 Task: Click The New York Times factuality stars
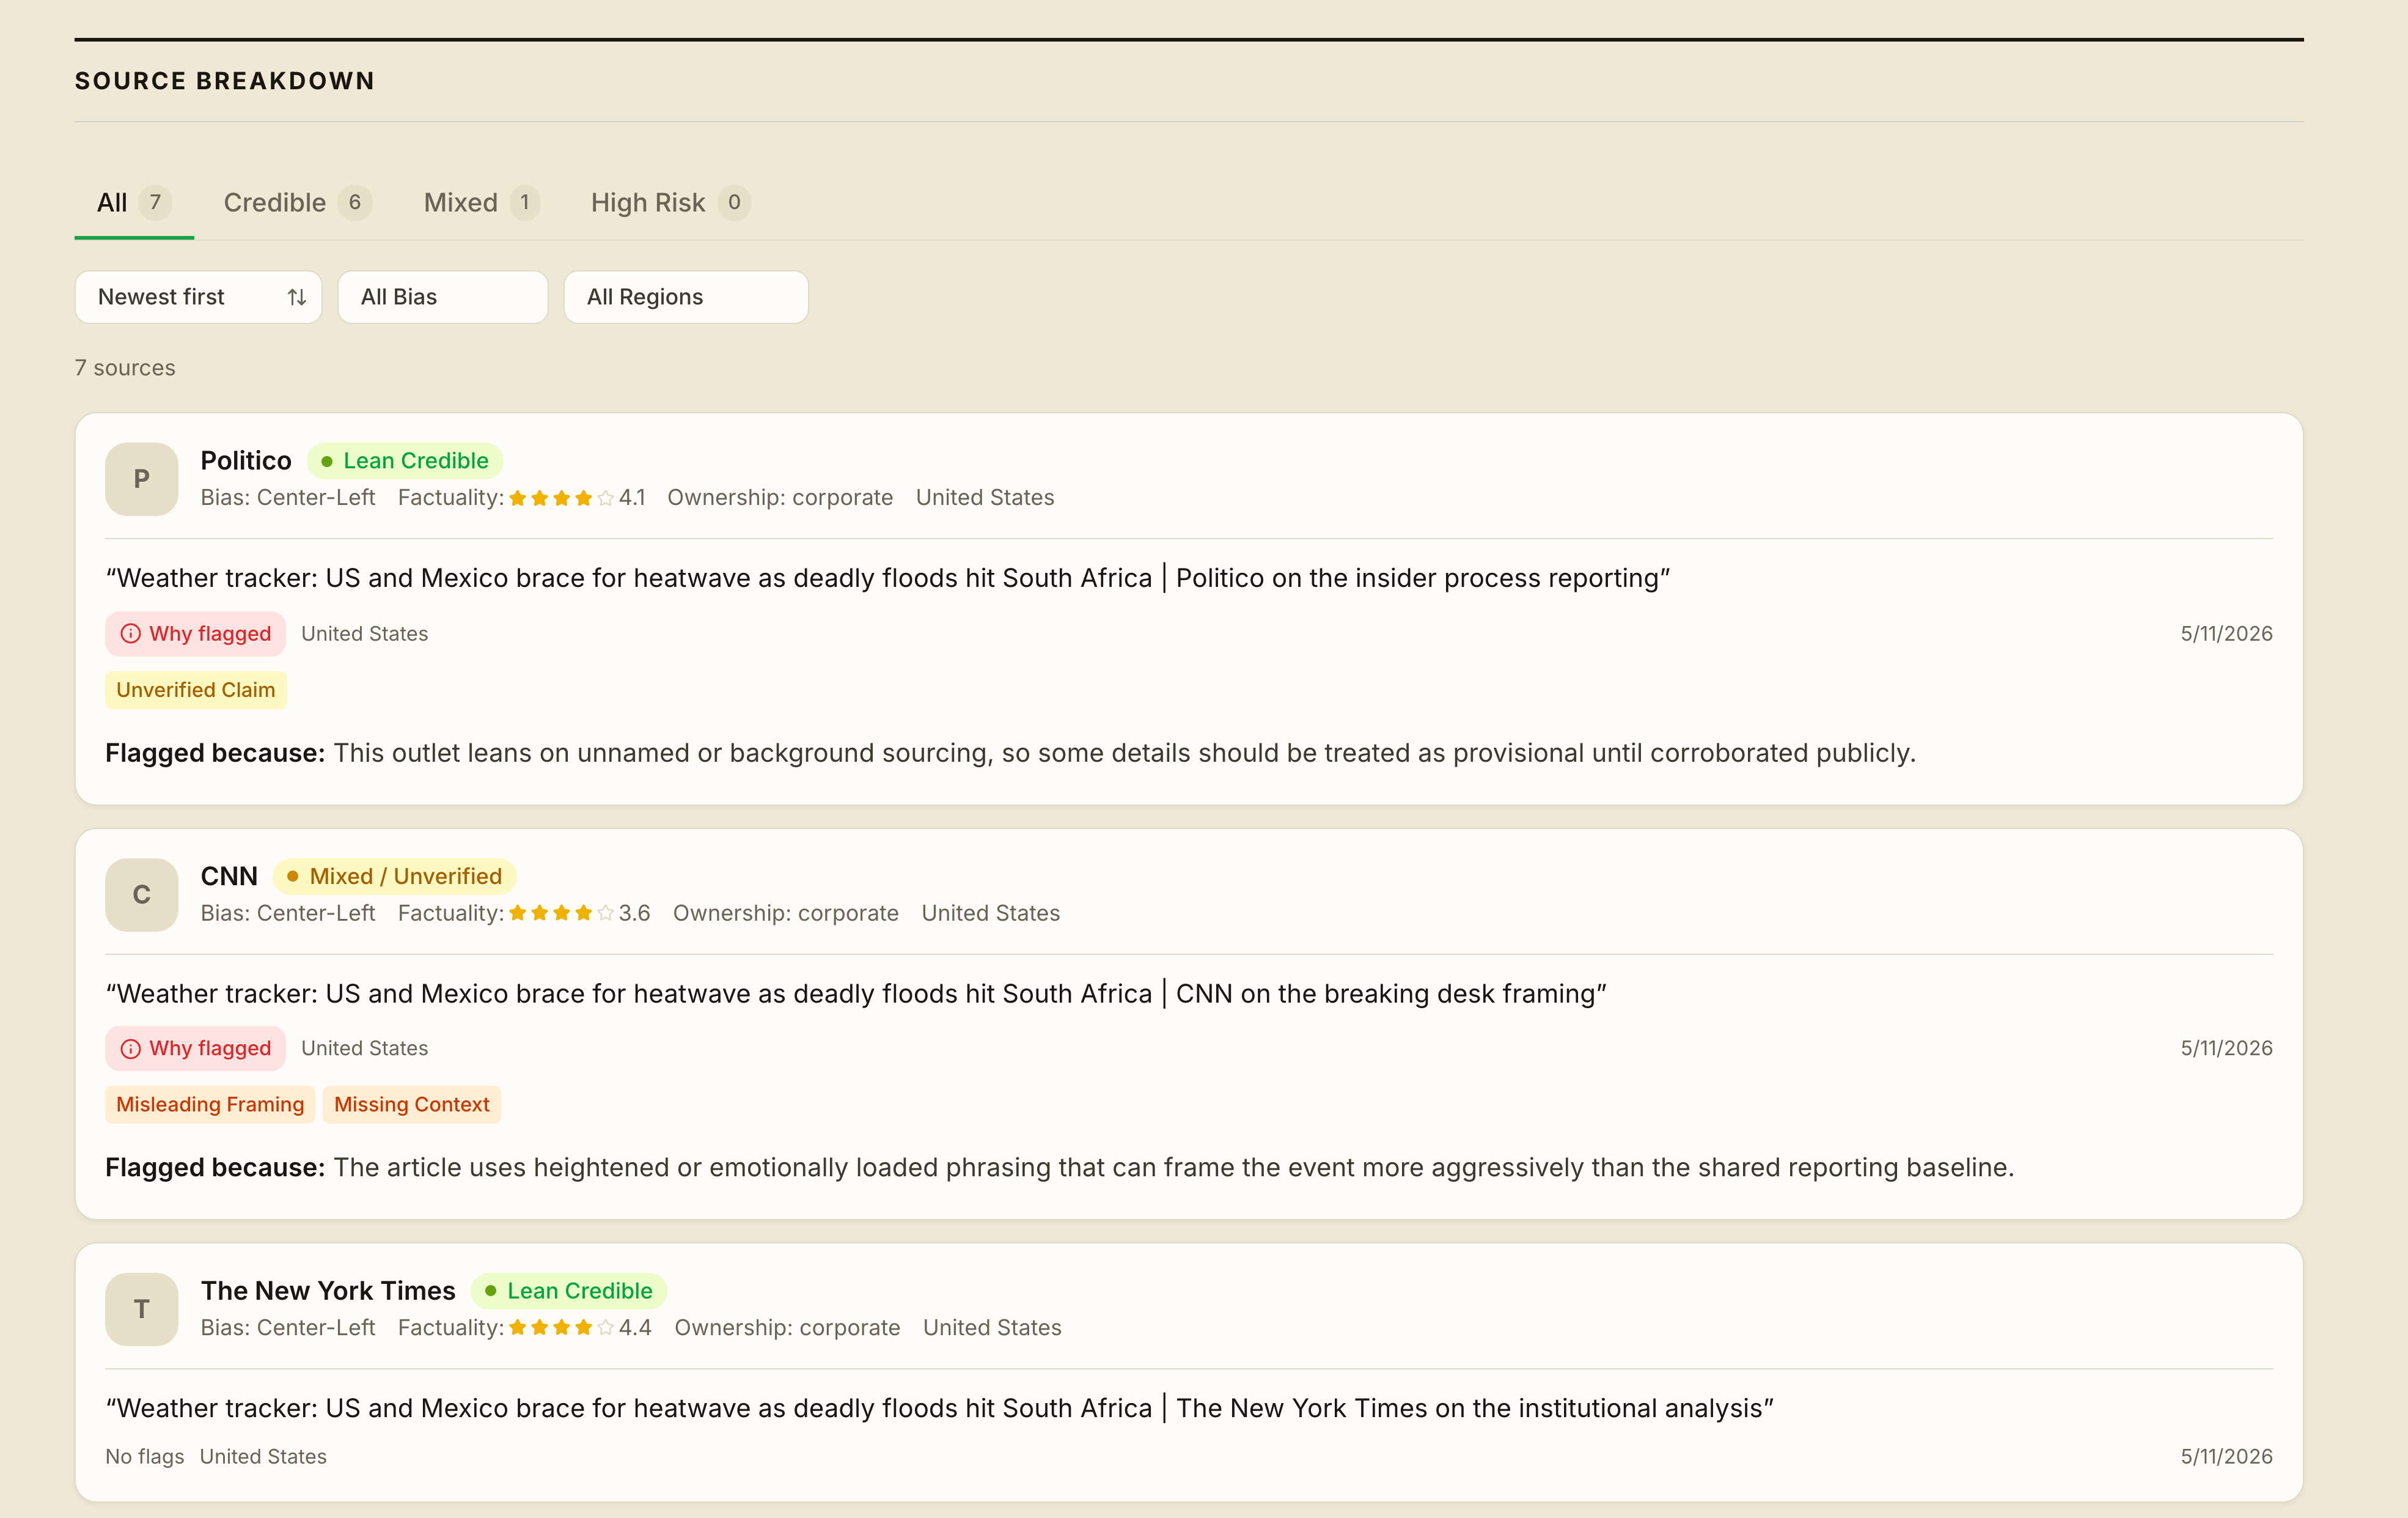[561, 1328]
